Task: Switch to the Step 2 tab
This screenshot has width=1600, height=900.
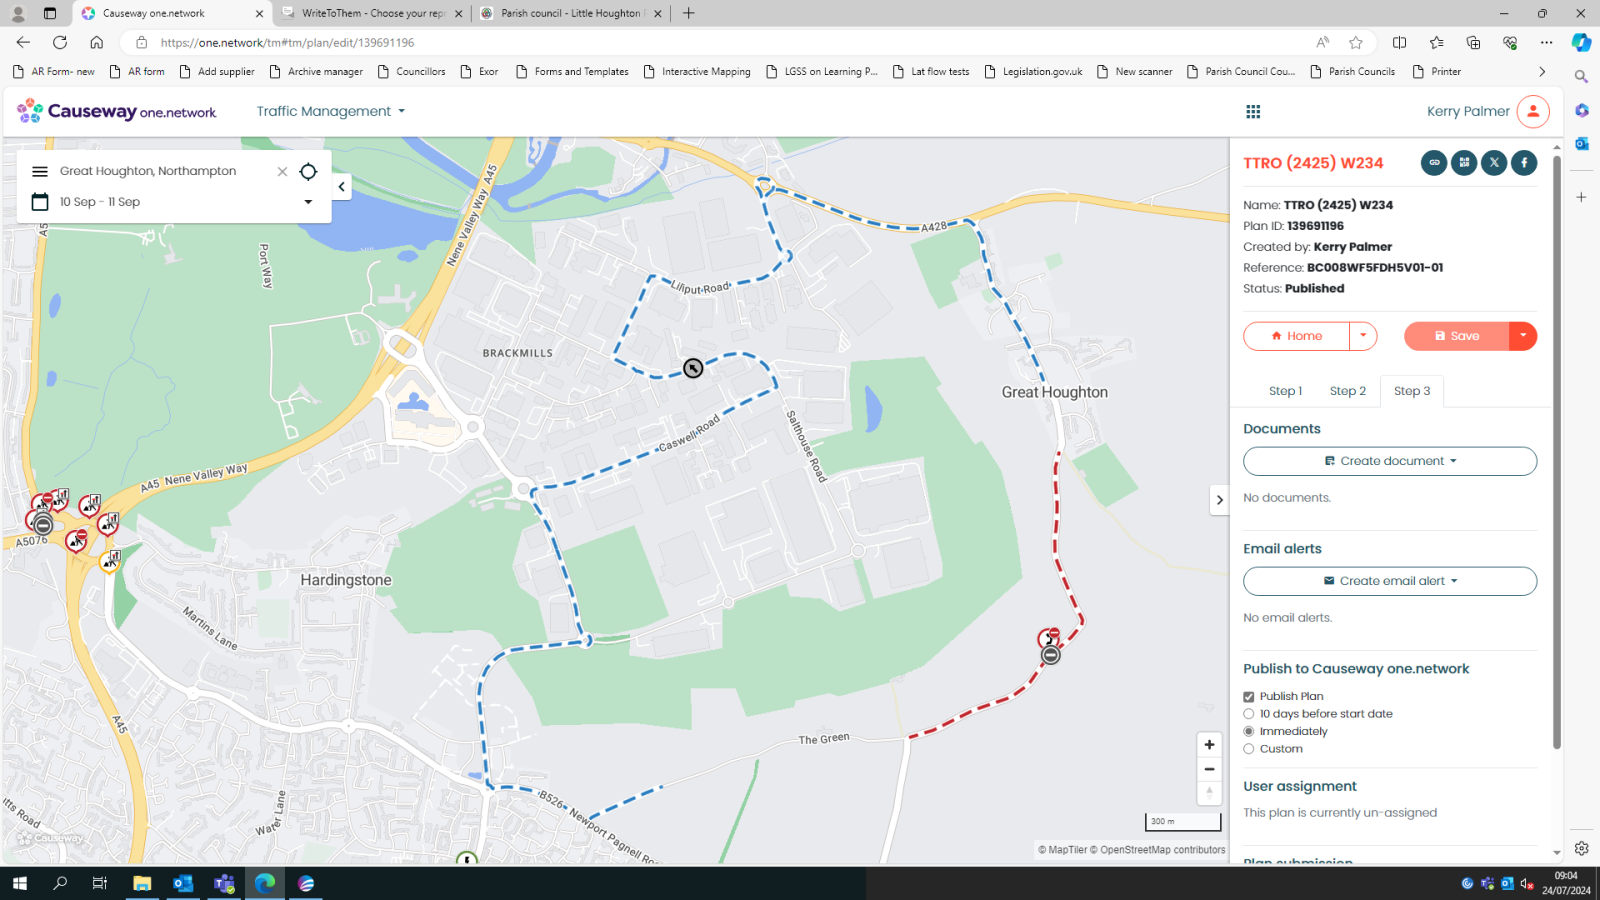Action: (1347, 391)
